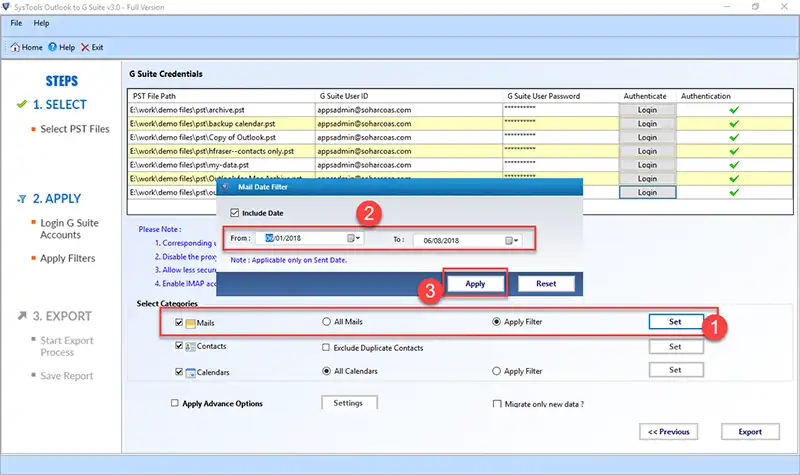Click Select PST Files step
This screenshot has width=800, height=475.
click(x=75, y=129)
